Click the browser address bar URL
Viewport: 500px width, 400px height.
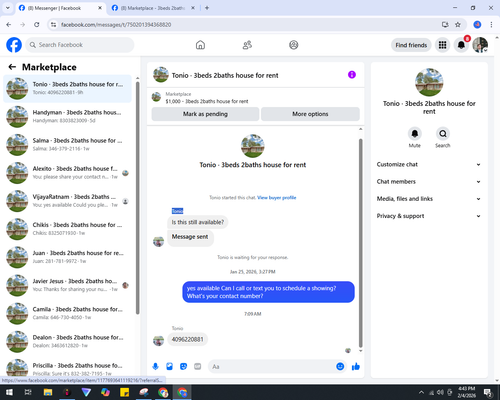pos(116,25)
